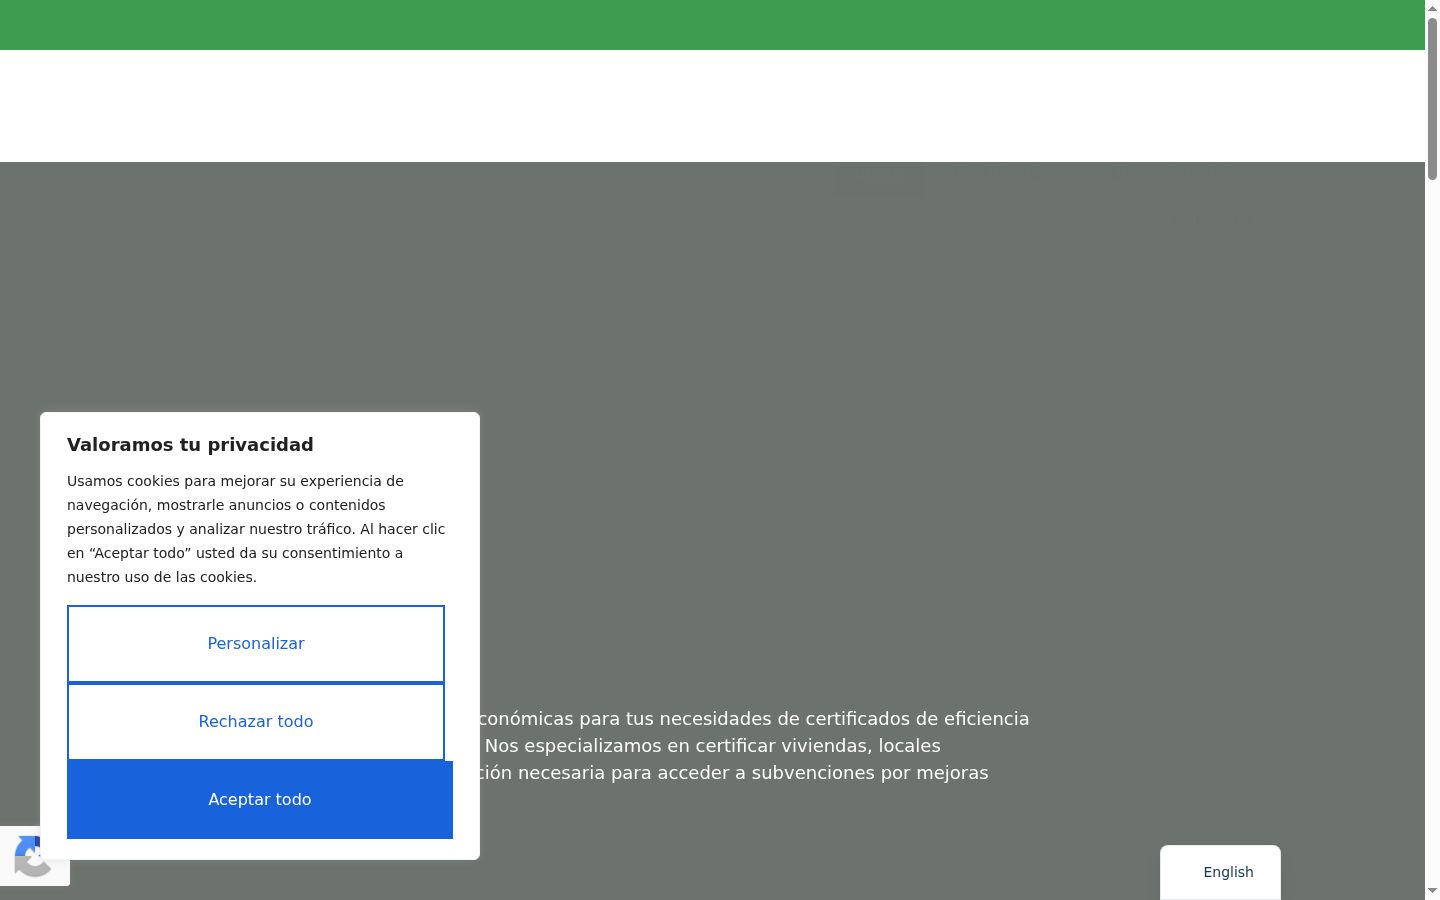Open the Personalizar cookie settings

256,644
